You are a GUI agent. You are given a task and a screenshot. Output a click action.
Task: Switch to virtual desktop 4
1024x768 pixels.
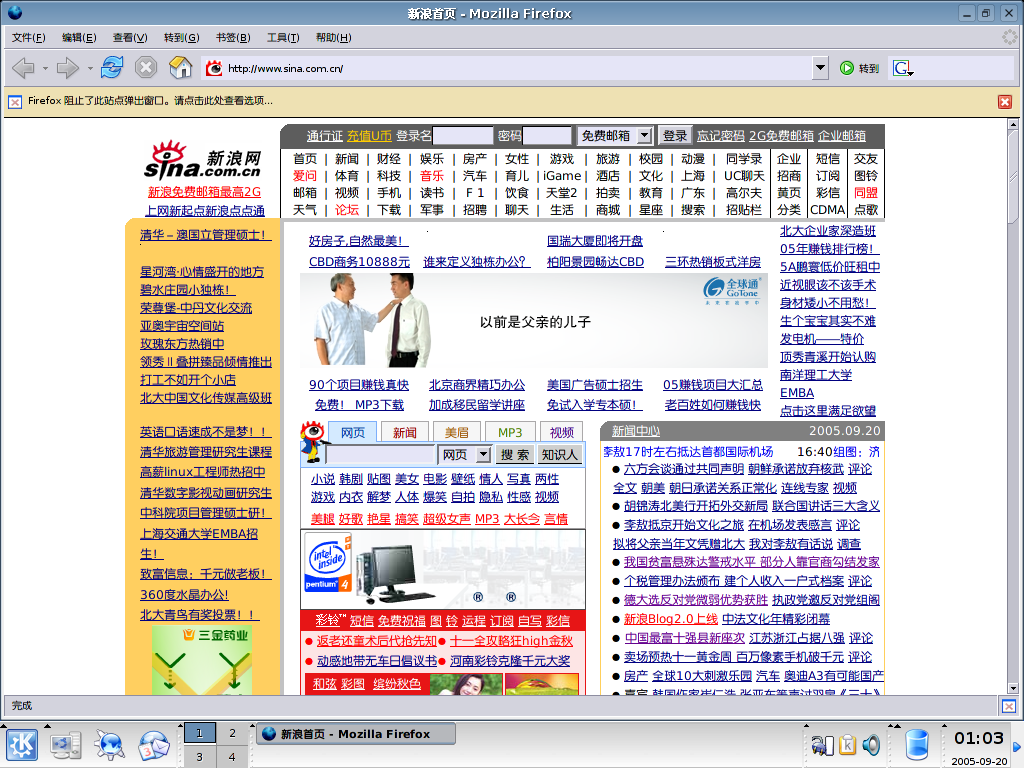point(232,757)
